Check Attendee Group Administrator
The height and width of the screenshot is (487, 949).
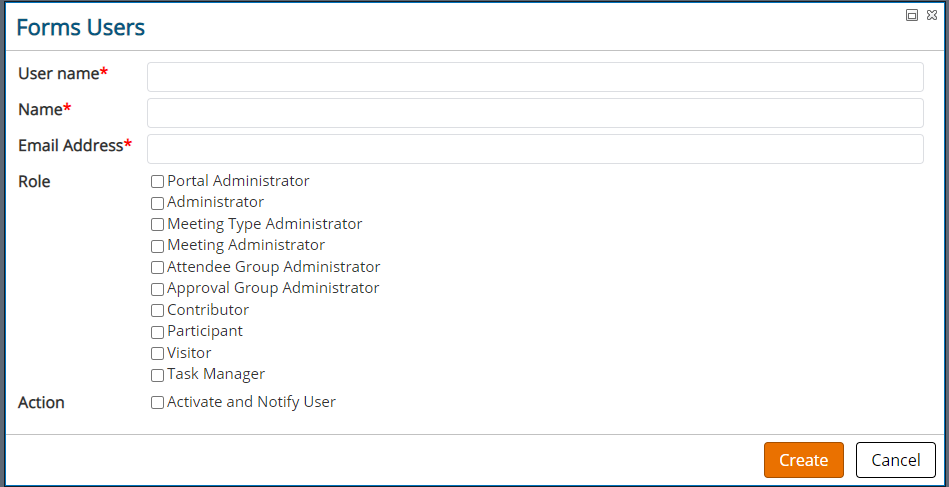157,267
